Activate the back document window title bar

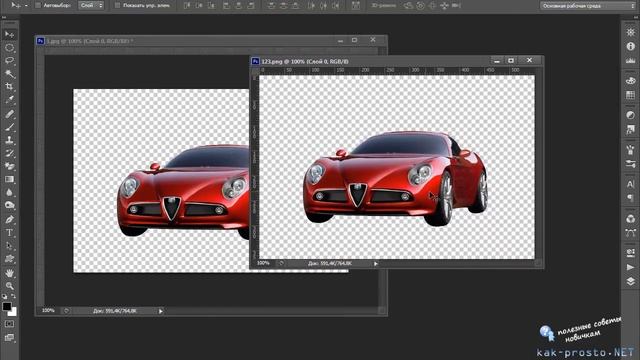(211, 40)
